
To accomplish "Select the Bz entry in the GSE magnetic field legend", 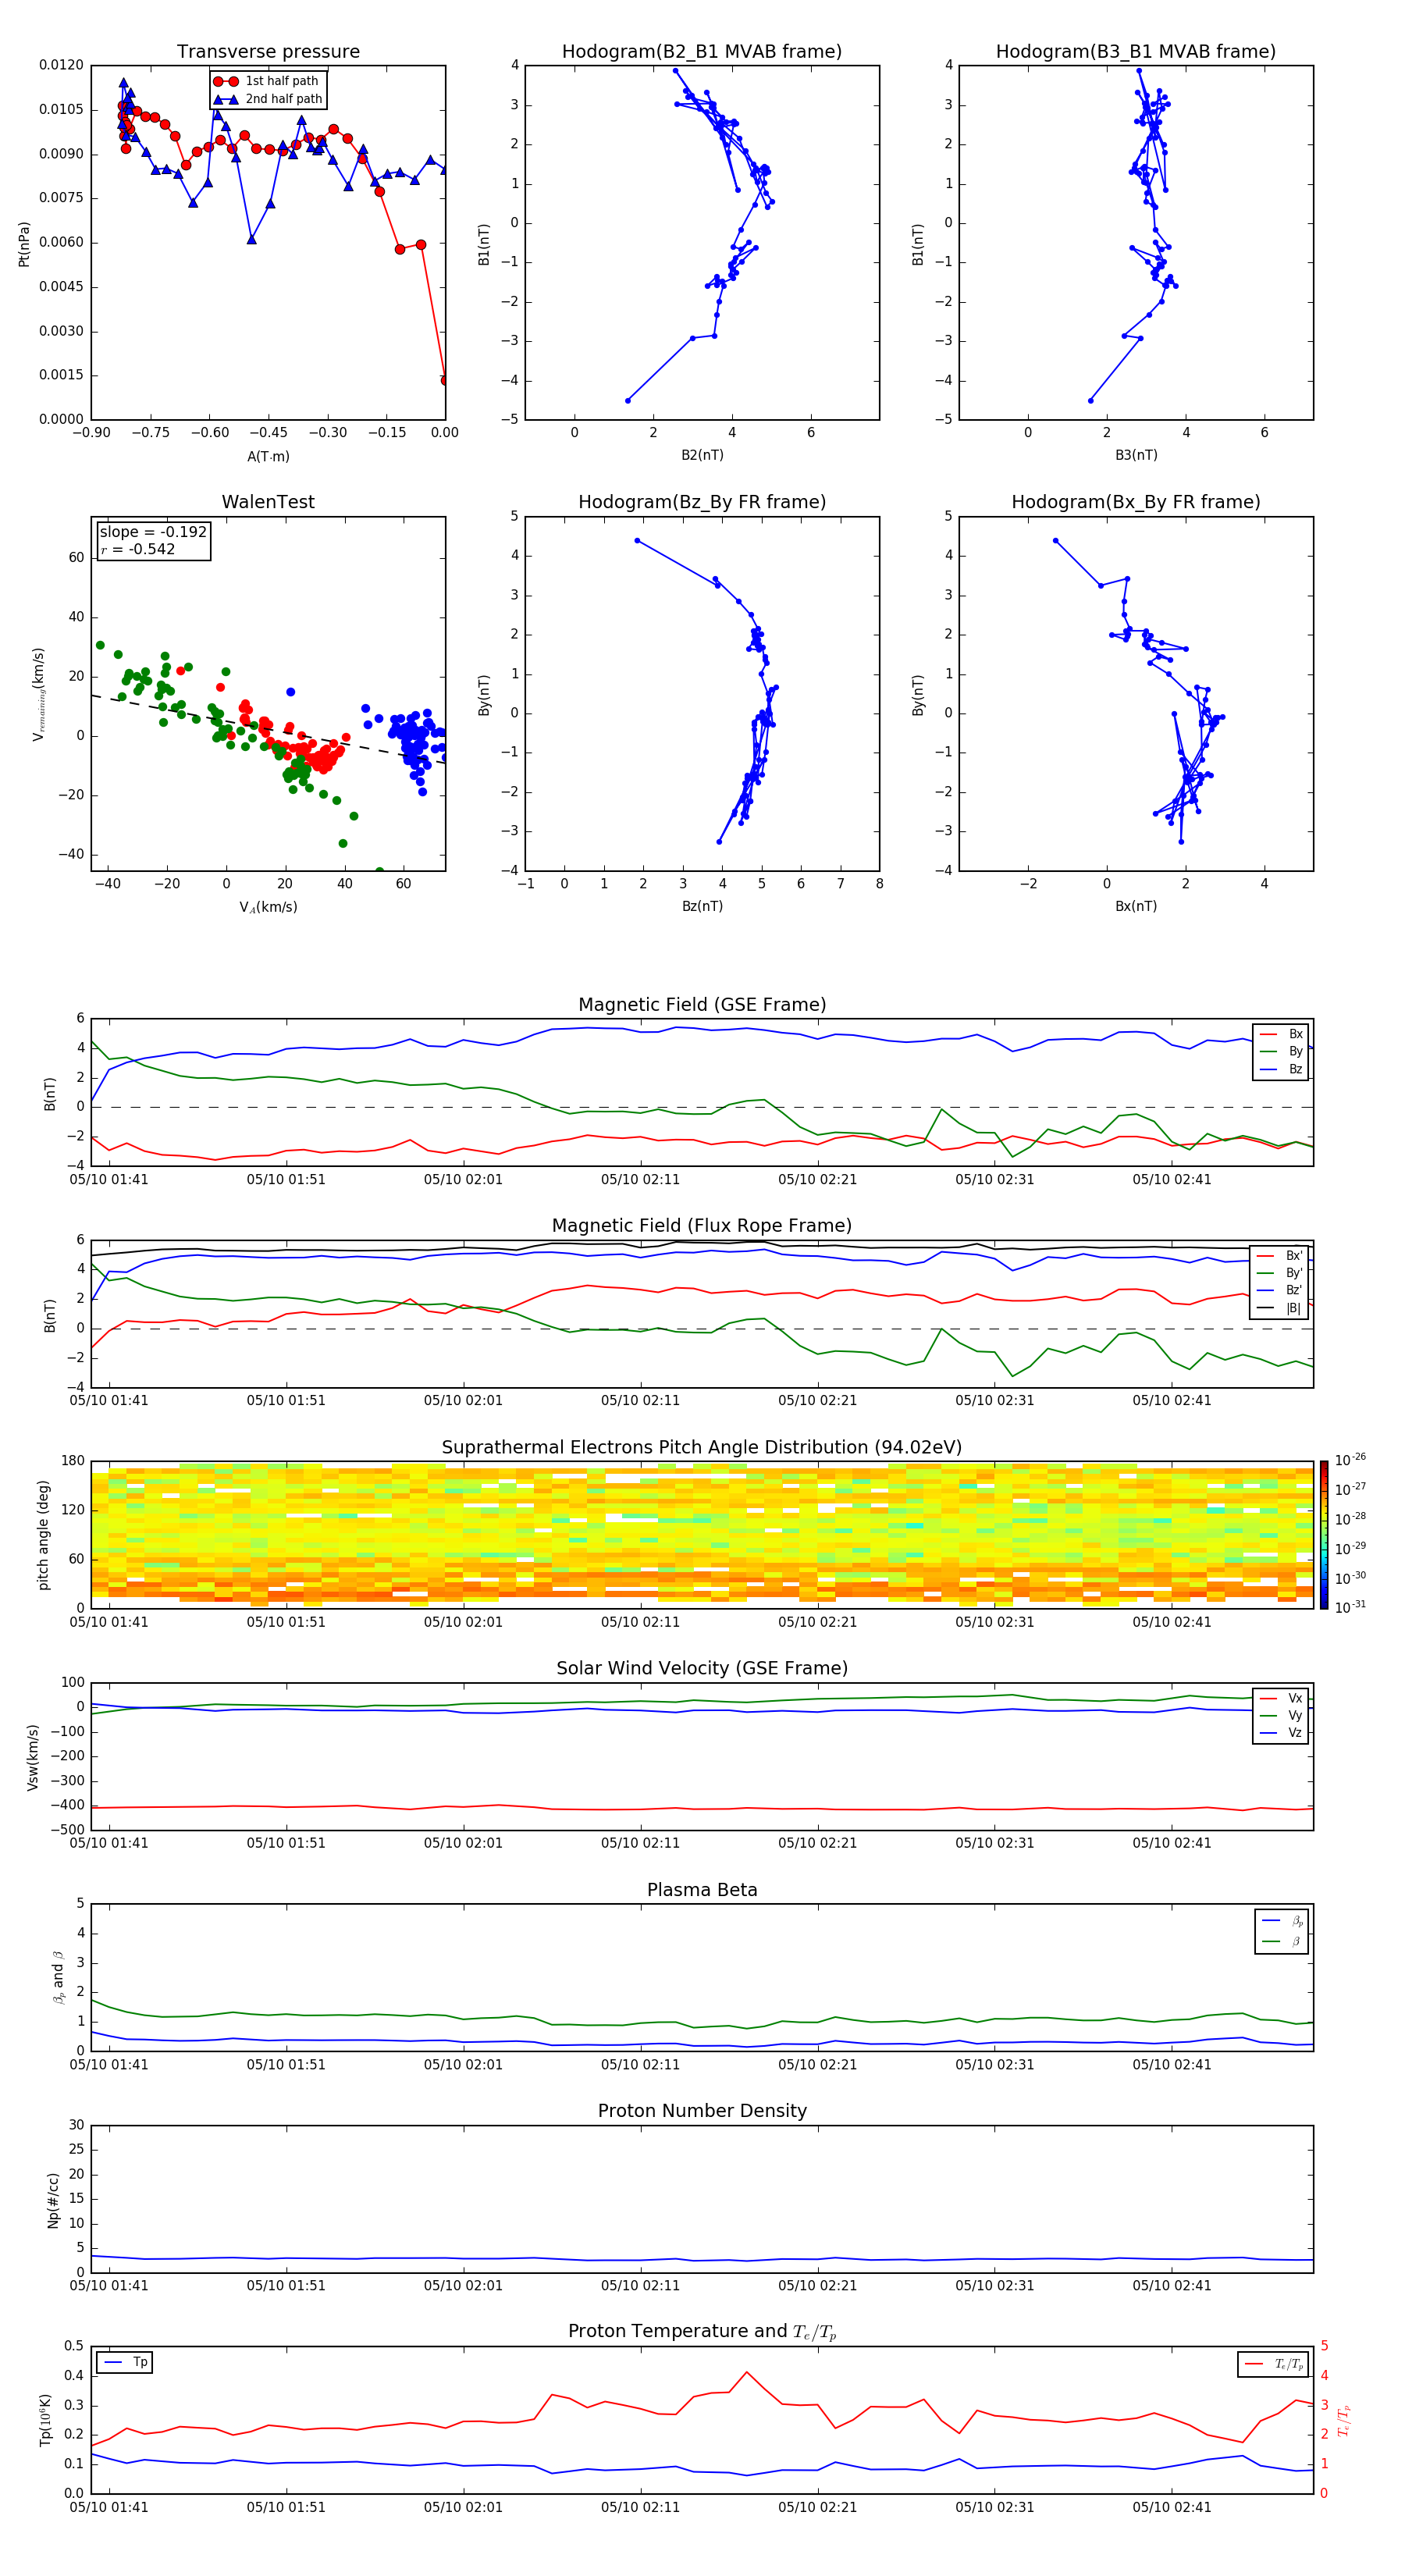I will [1281, 1069].
